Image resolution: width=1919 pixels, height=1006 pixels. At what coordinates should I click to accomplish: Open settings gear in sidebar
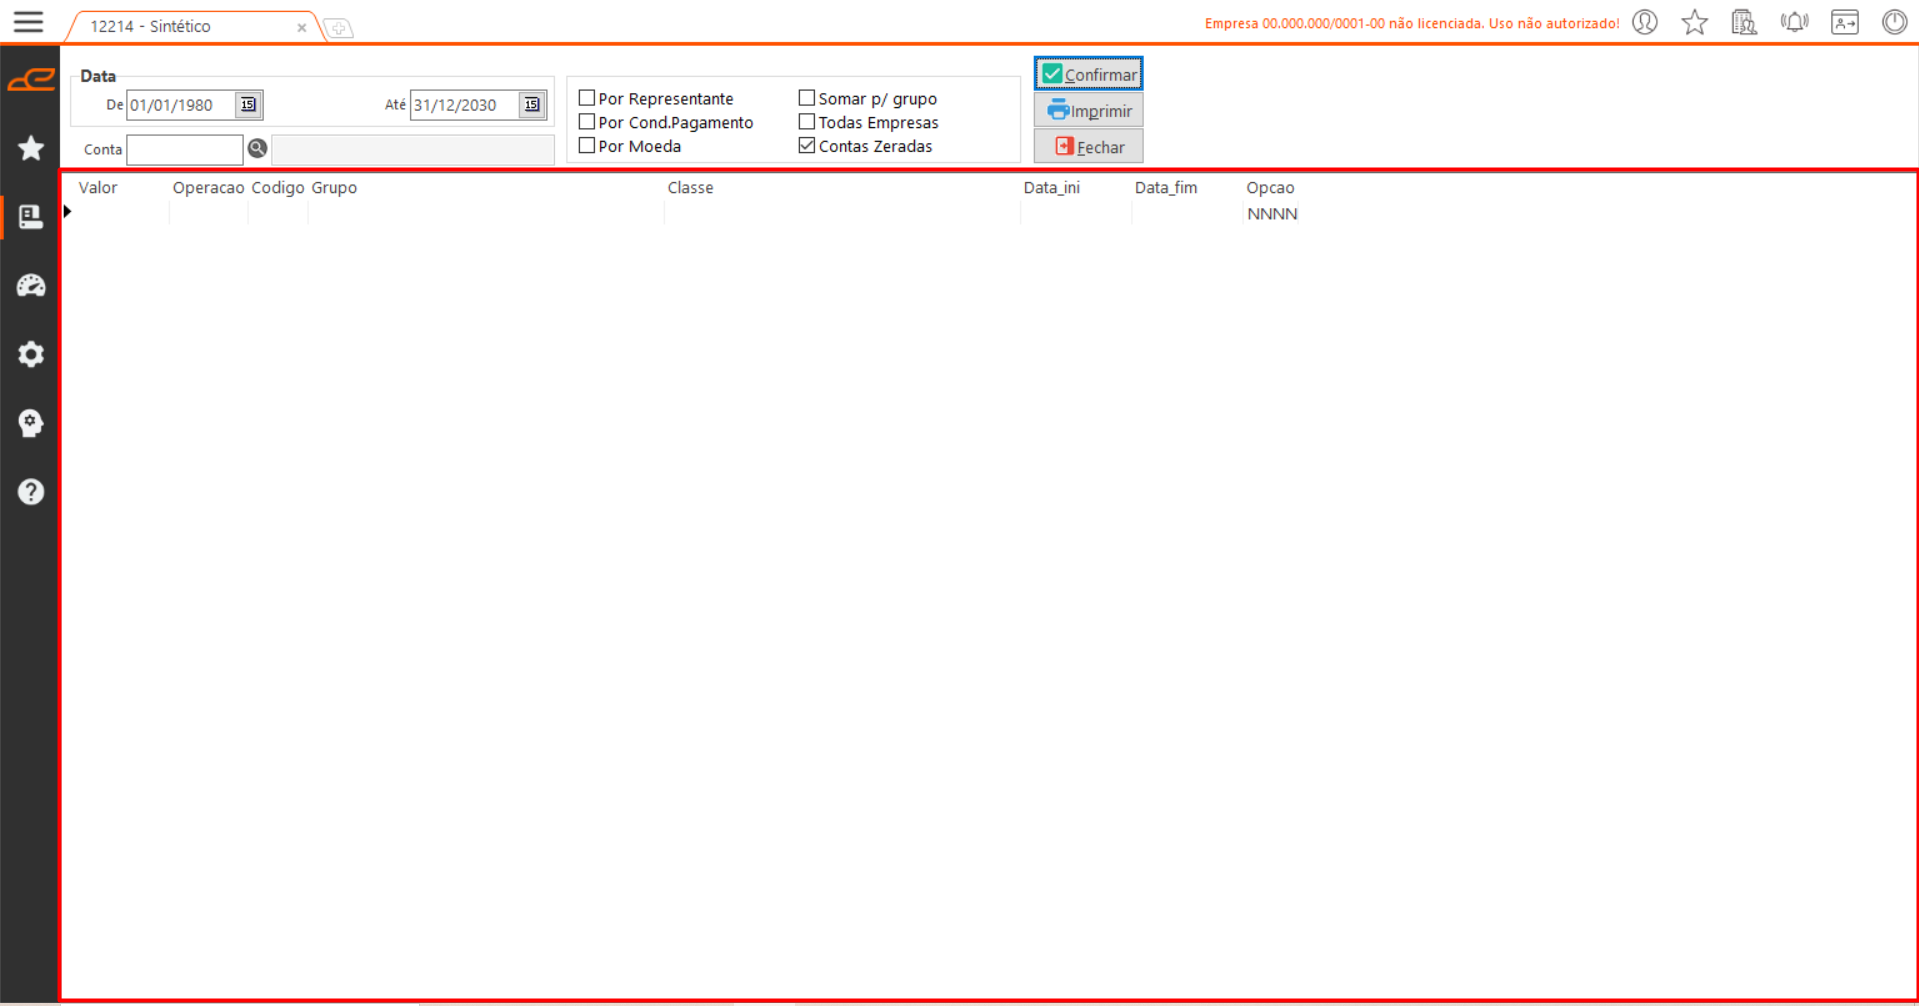pyautogui.click(x=31, y=354)
